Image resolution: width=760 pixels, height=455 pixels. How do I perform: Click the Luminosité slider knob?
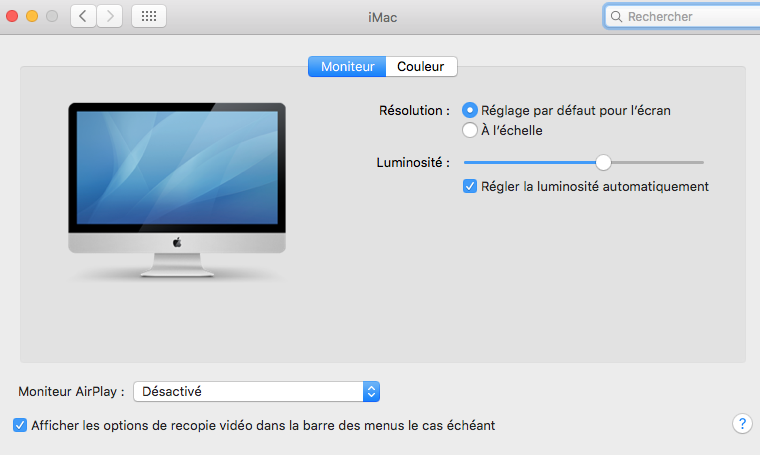click(x=603, y=162)
